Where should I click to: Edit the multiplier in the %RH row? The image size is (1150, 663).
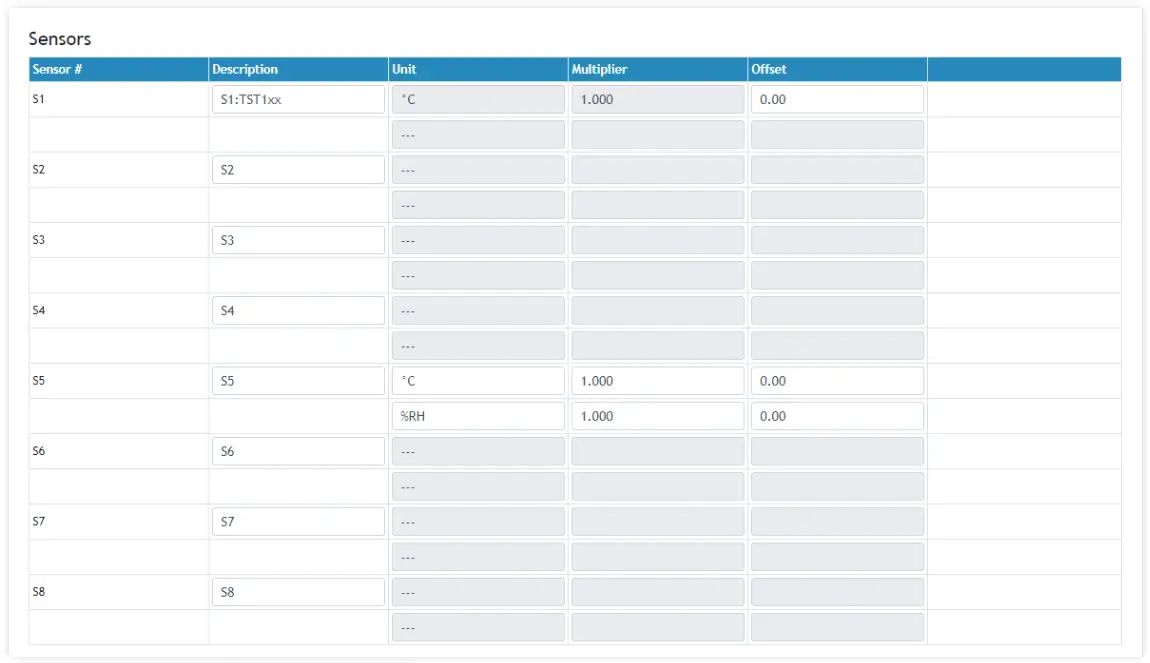pyautogui.click(x=658, y=416)
